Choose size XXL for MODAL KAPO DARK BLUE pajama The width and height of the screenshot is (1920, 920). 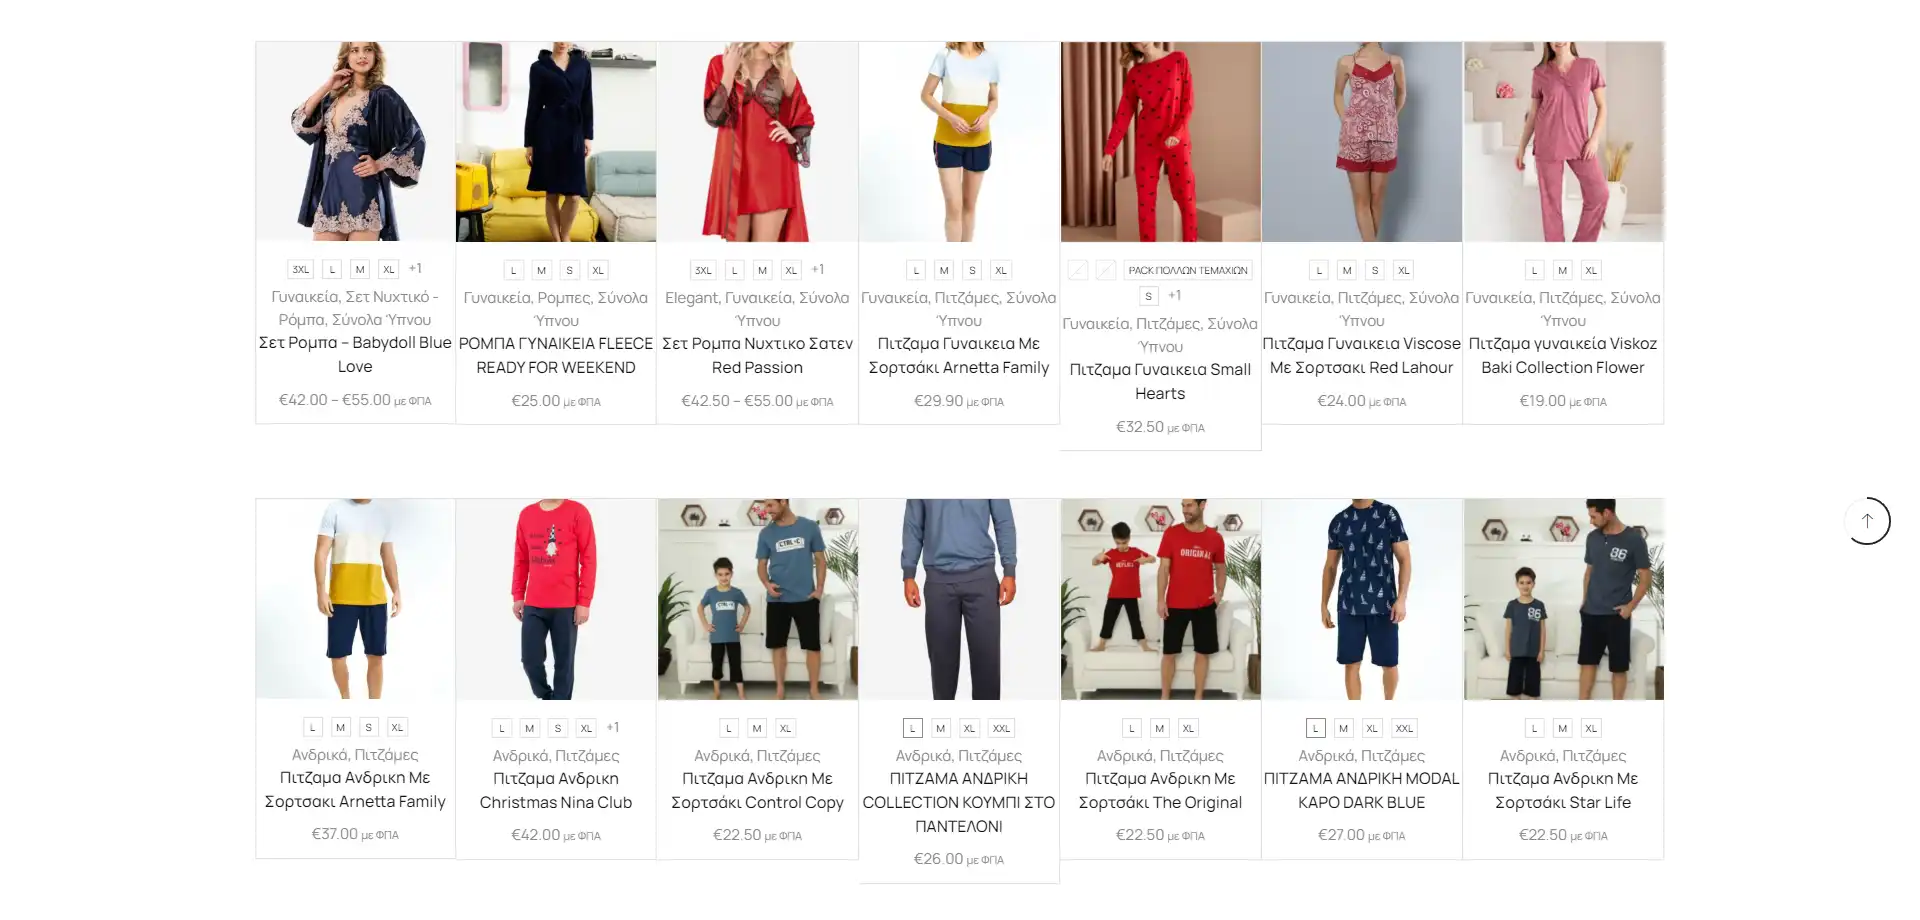[x=1404, y=729]
